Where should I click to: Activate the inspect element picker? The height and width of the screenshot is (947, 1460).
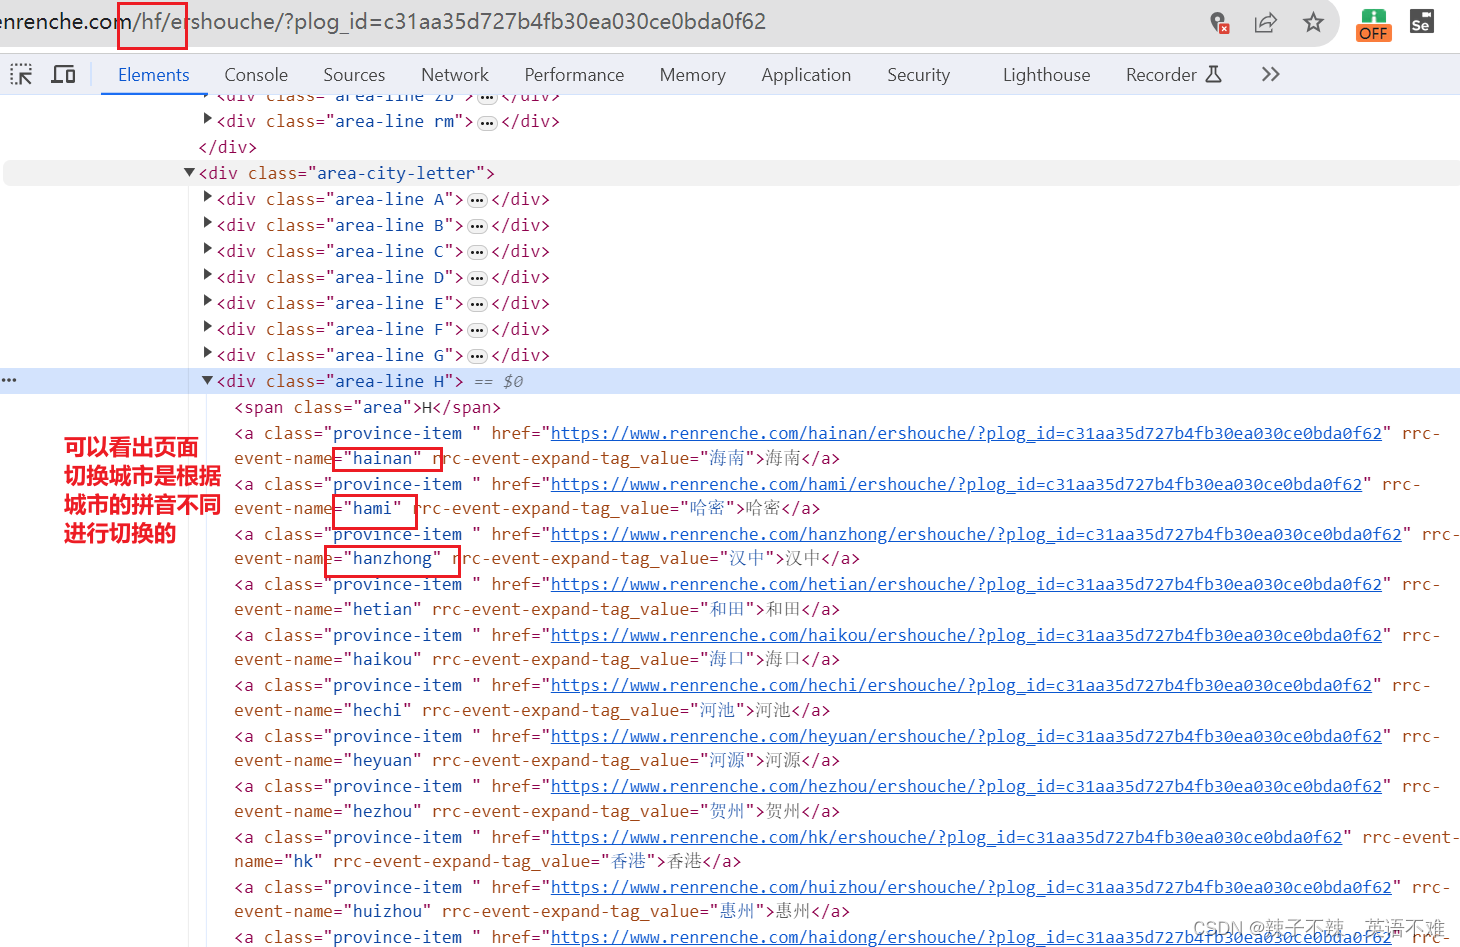[x=21, y=74]
